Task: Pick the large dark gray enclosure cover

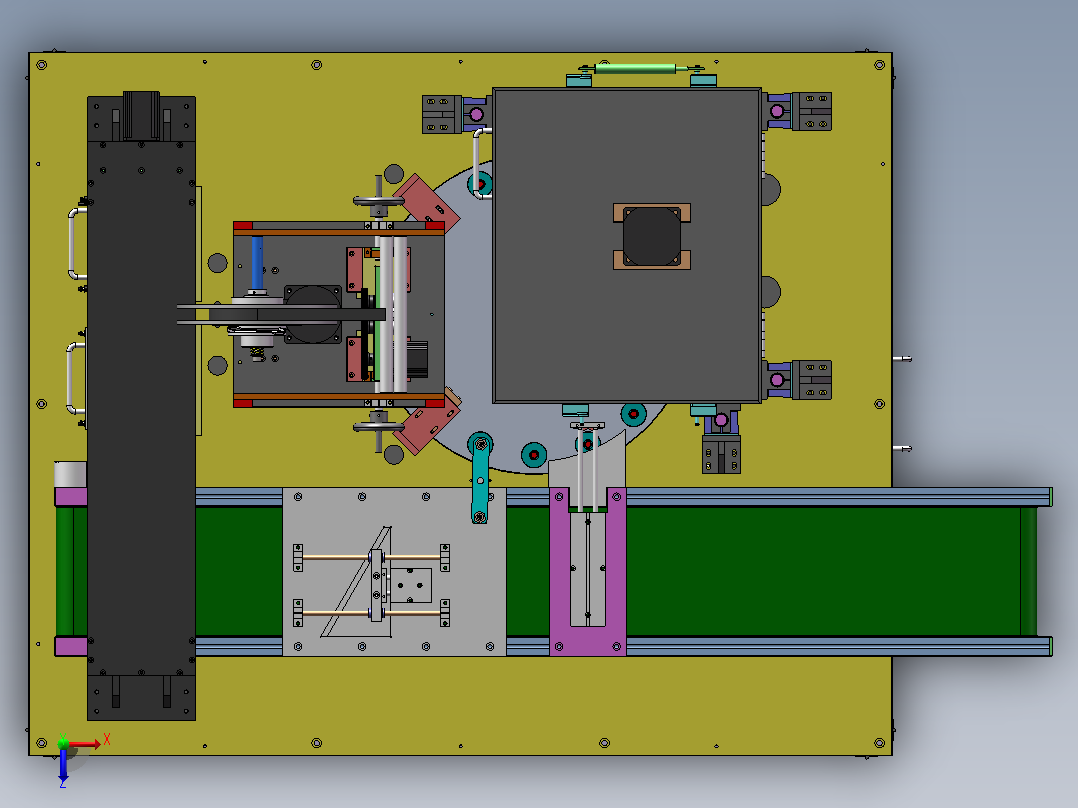Action: pos(627,245)
